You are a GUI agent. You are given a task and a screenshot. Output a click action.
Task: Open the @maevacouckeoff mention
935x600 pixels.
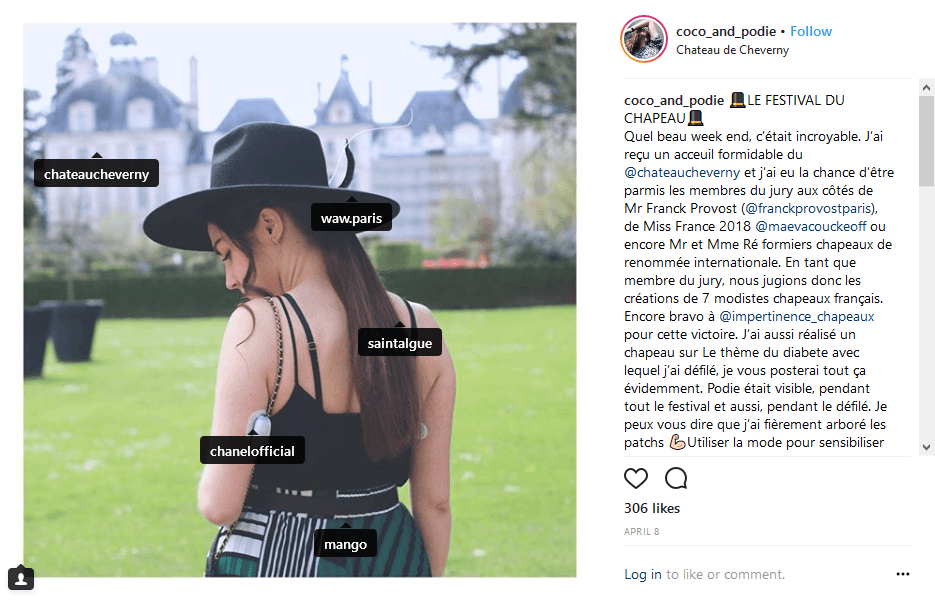tap(810, 227)
